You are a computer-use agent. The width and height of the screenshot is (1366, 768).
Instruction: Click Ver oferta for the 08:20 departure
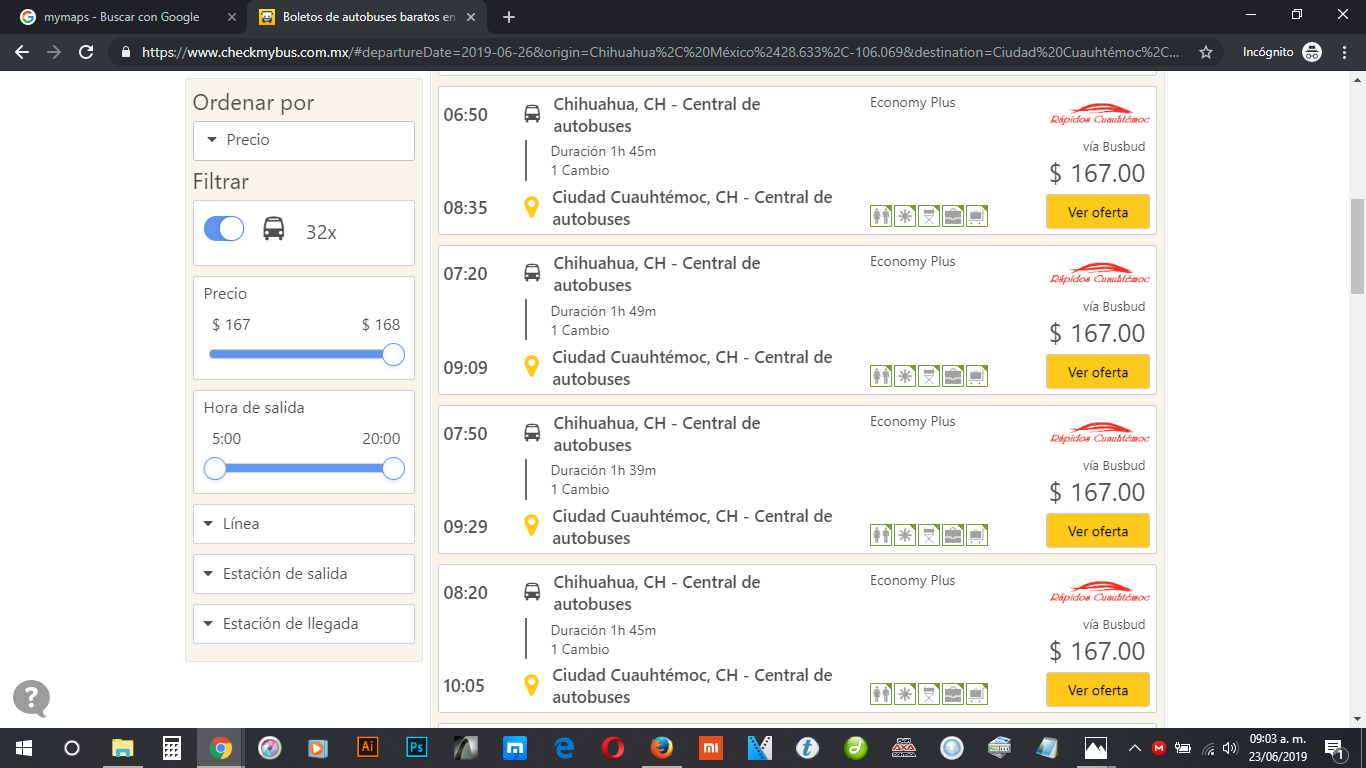pyautogui.click(x=1097, y=690)
